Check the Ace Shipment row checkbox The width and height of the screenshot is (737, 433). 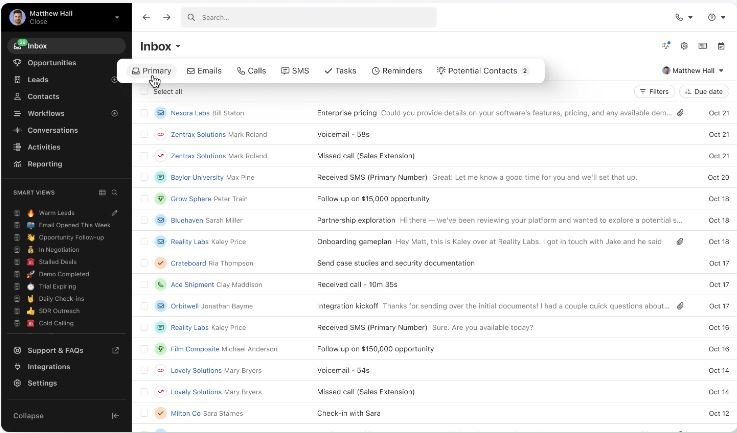pos(144,284)
